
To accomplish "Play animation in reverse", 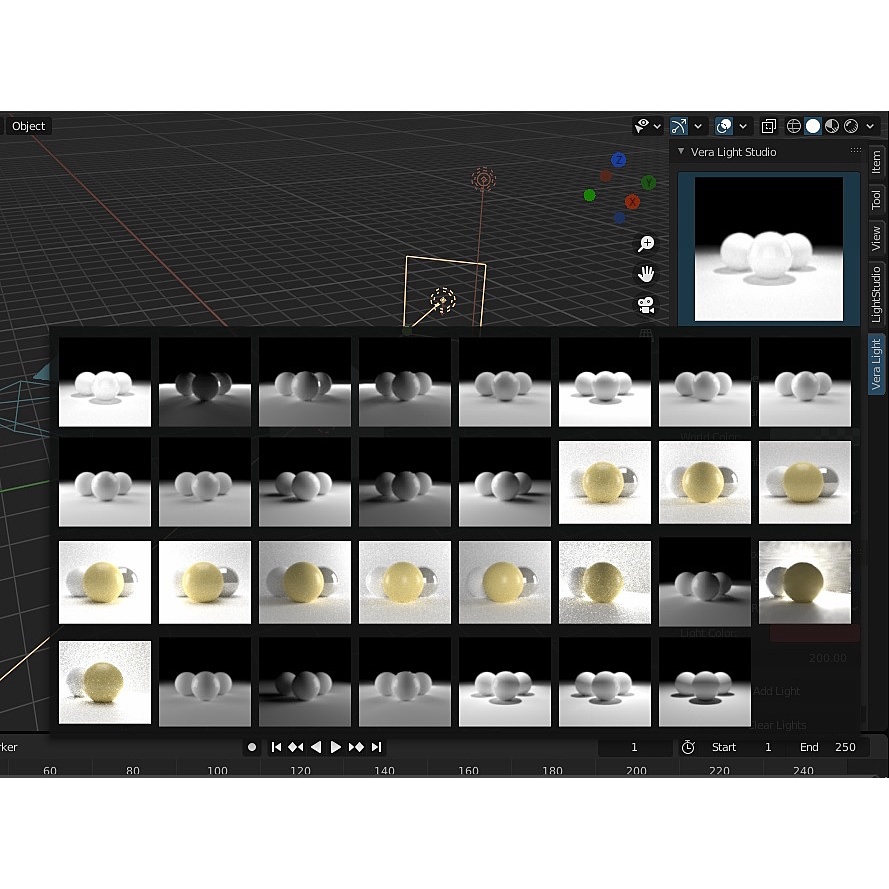I will pyautogui.click(x=316, y=747).
